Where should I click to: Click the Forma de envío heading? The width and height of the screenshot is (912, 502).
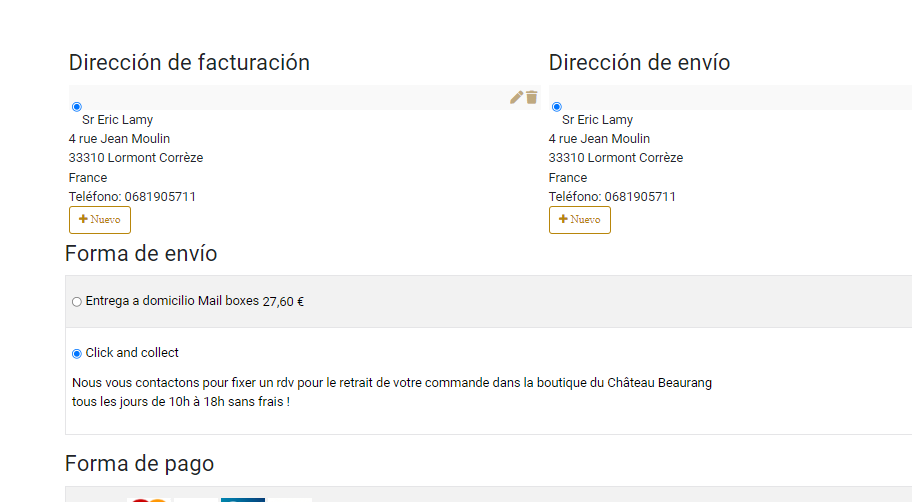point(141,254)
